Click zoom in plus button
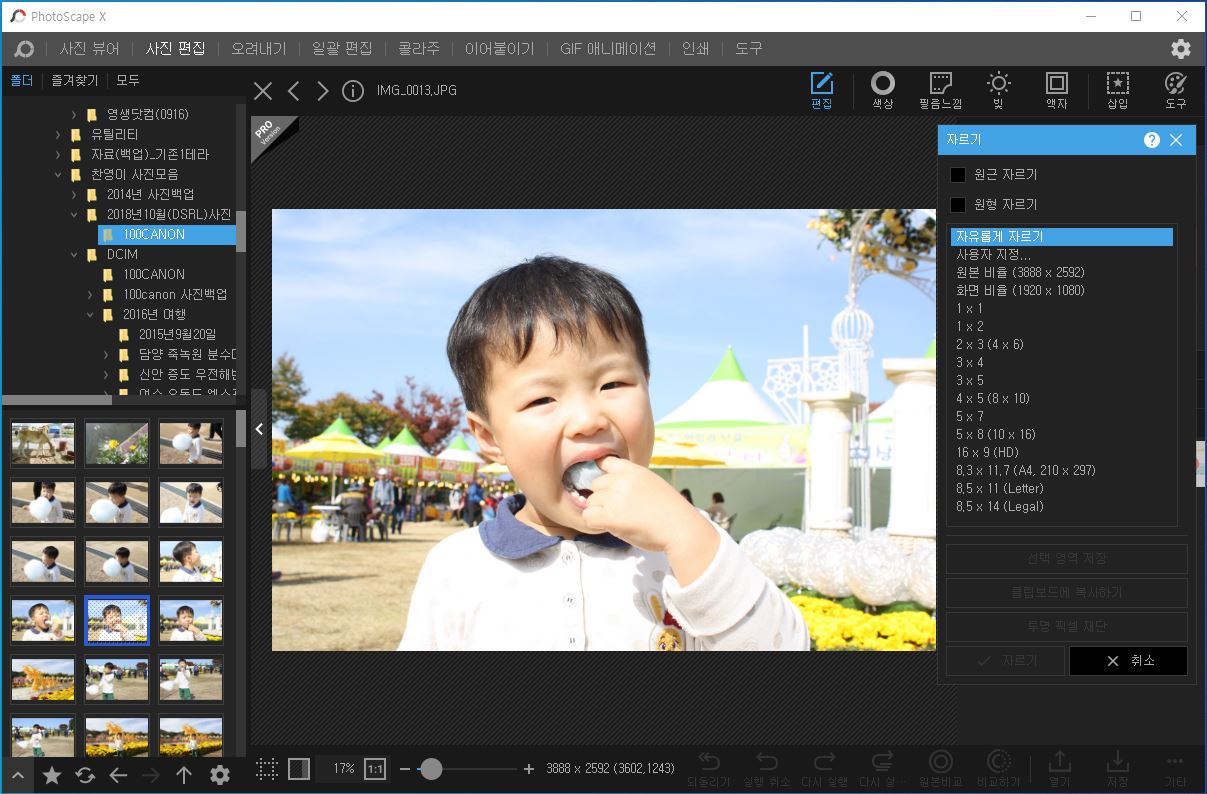The height and width of the screenshot is (794, 1207). (x=529, y=769)
